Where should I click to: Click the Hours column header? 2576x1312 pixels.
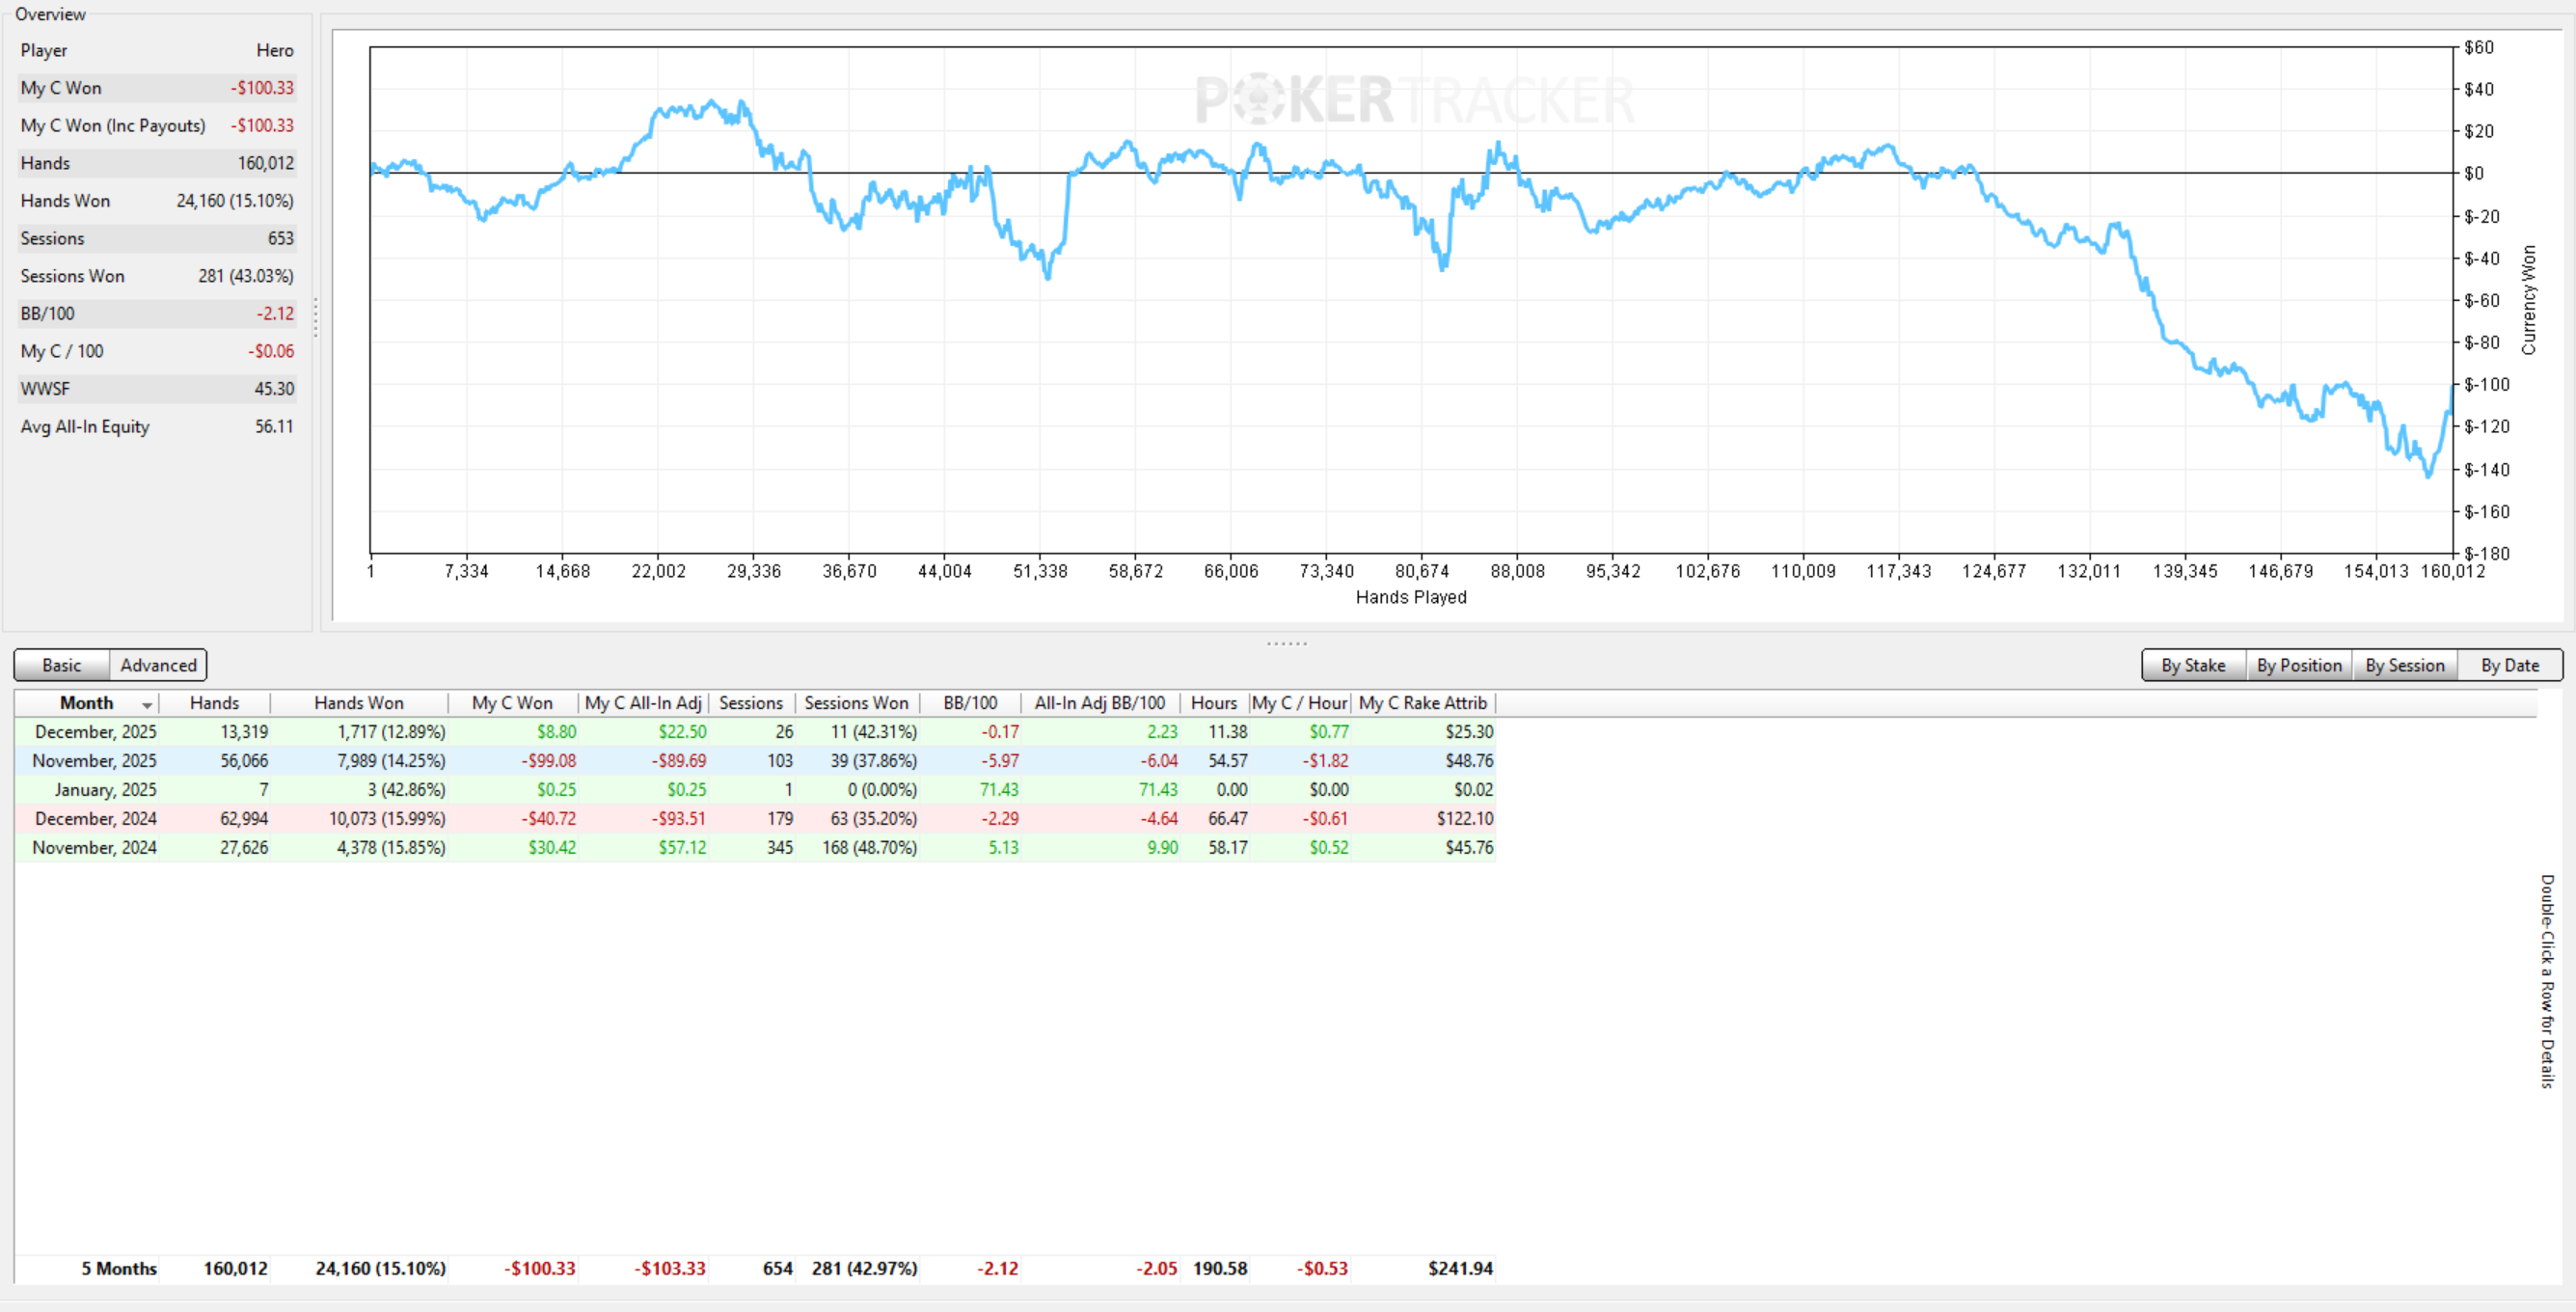1213,703
